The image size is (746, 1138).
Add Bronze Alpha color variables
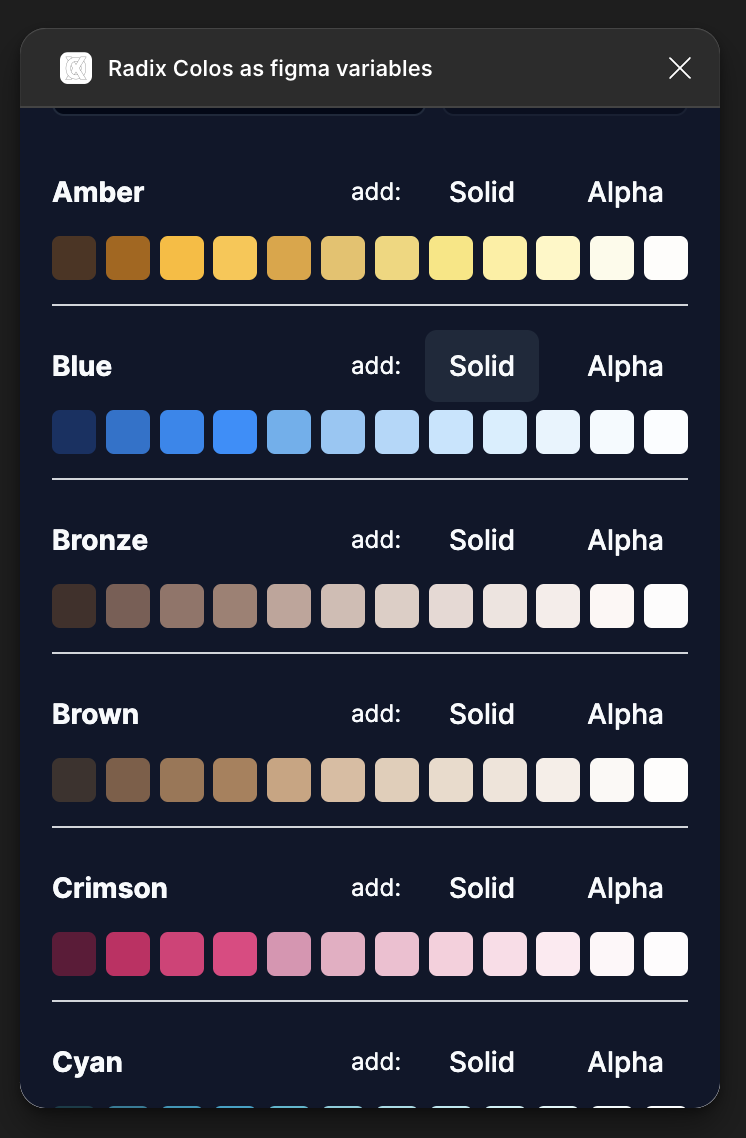(x=625, y=540)
